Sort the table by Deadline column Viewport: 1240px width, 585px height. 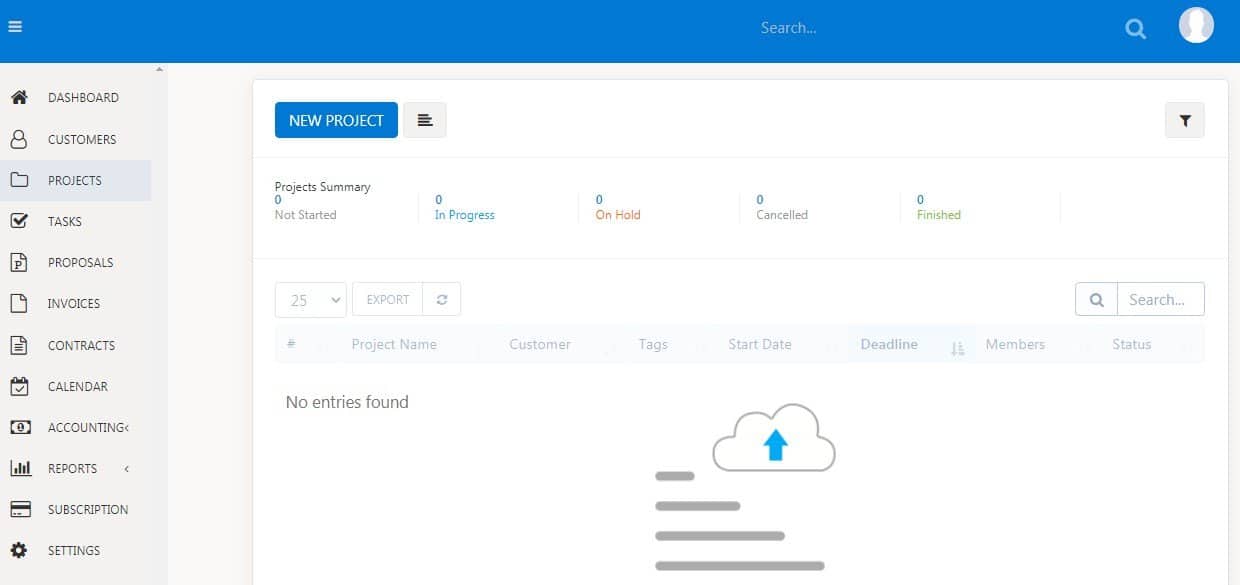pos(889,344)
